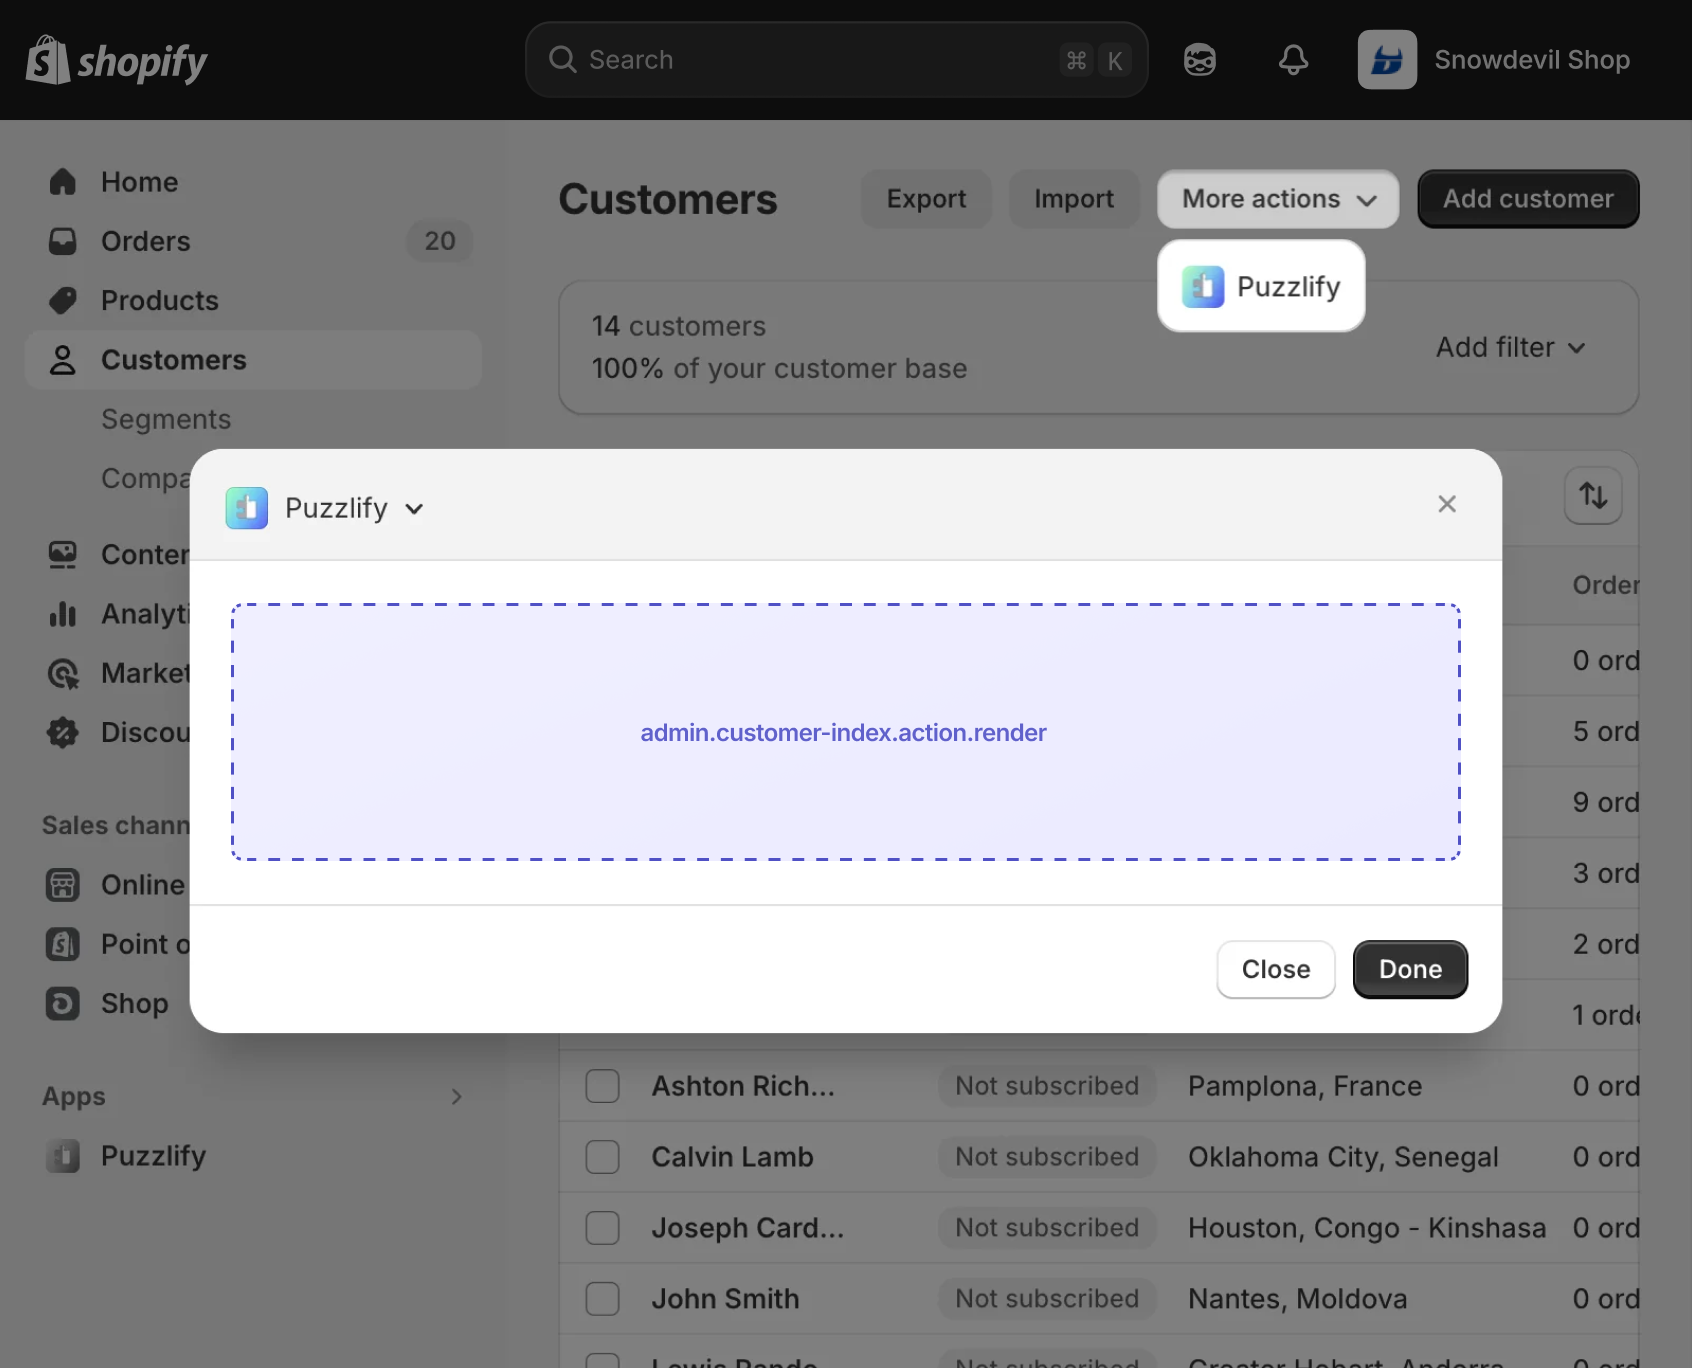Screen dimensions: 1692x1368
Task: Click the Customers person icon
Action: 63,360
